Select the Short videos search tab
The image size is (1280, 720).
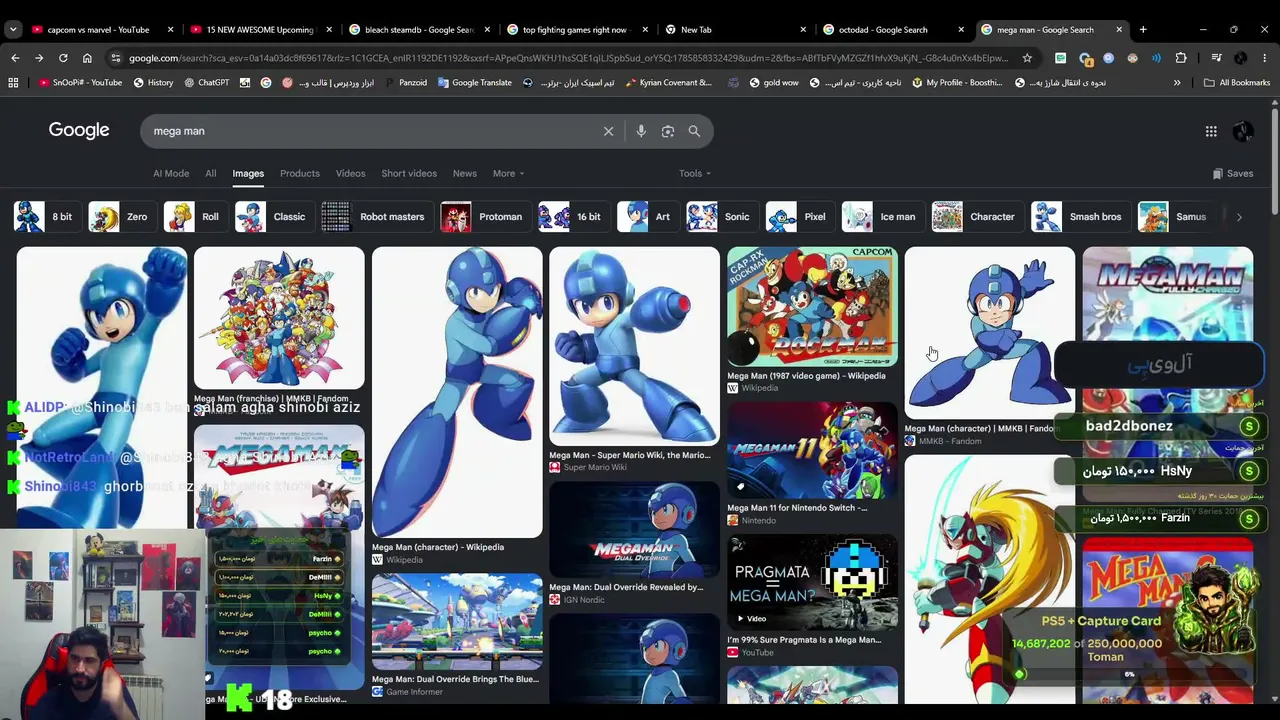click(409, 174)
